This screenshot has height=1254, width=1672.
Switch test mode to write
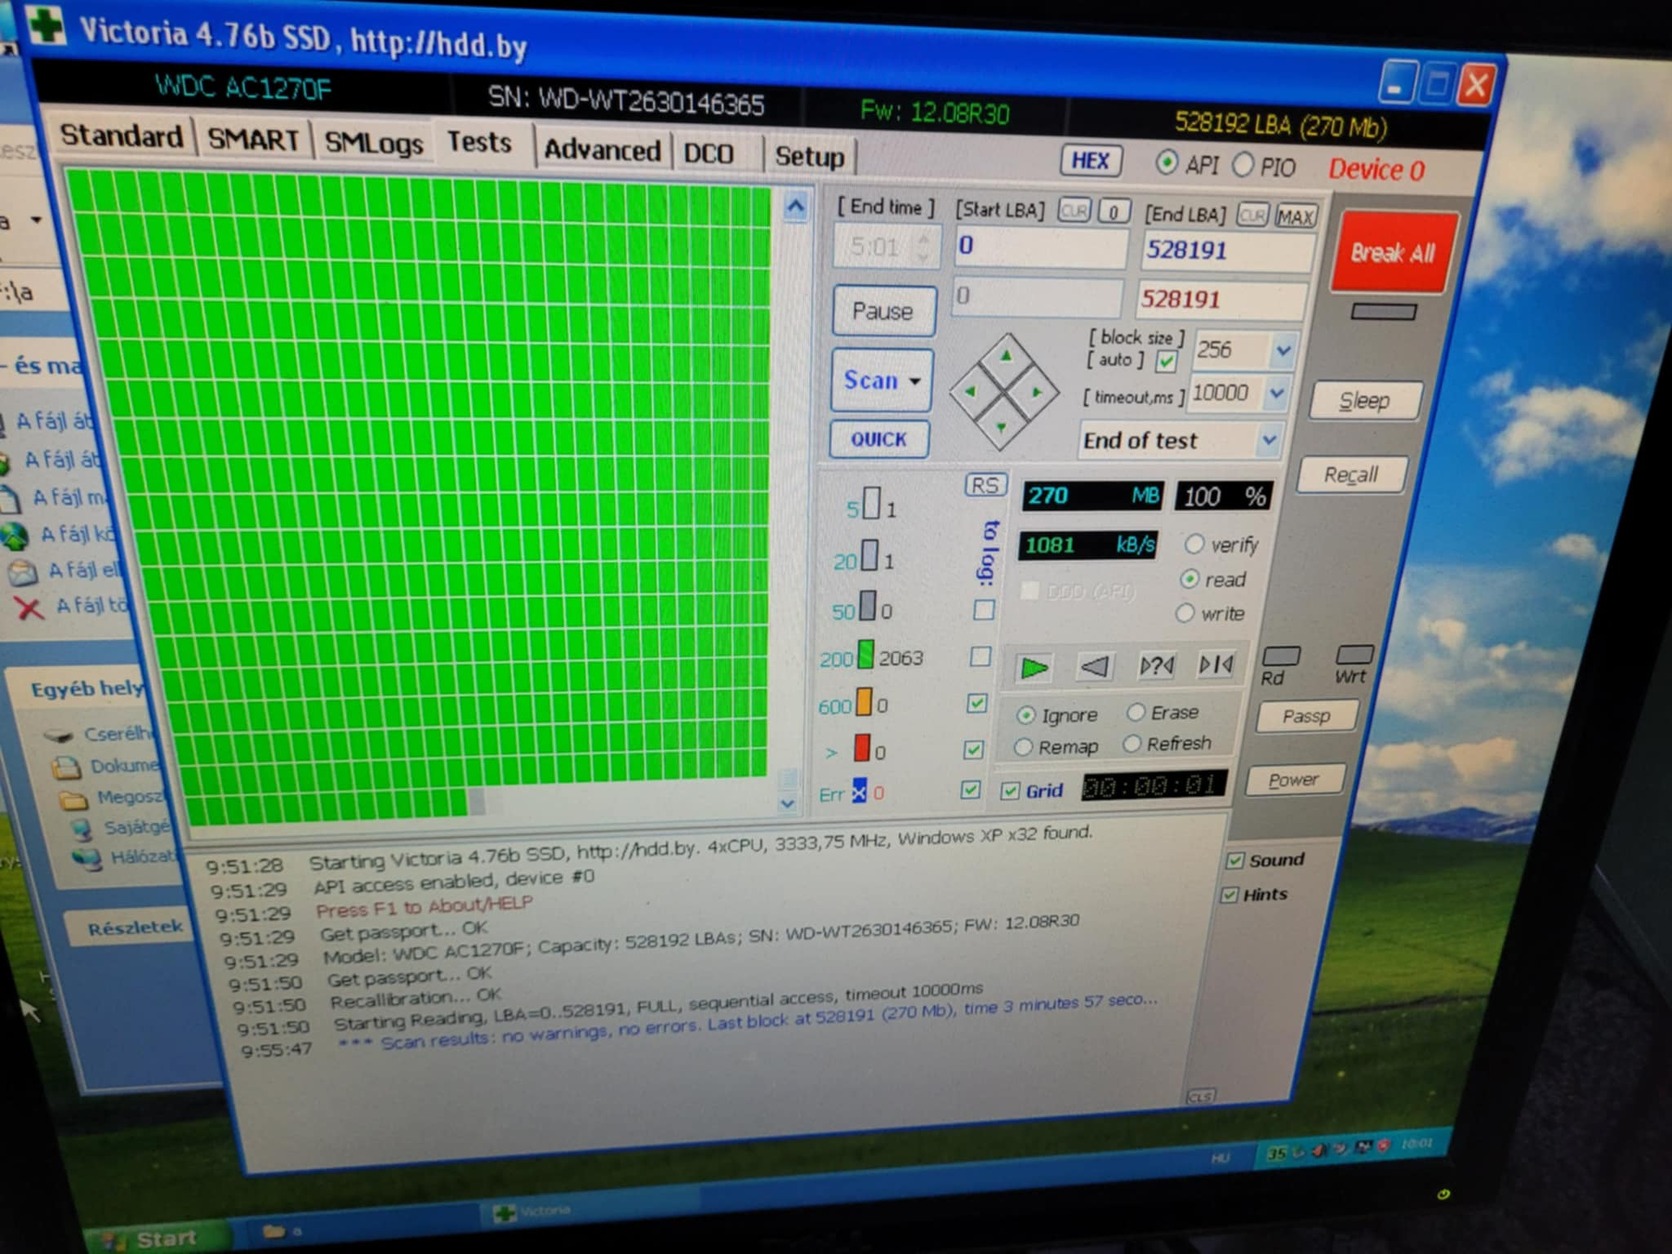[x=1185, y=614]
